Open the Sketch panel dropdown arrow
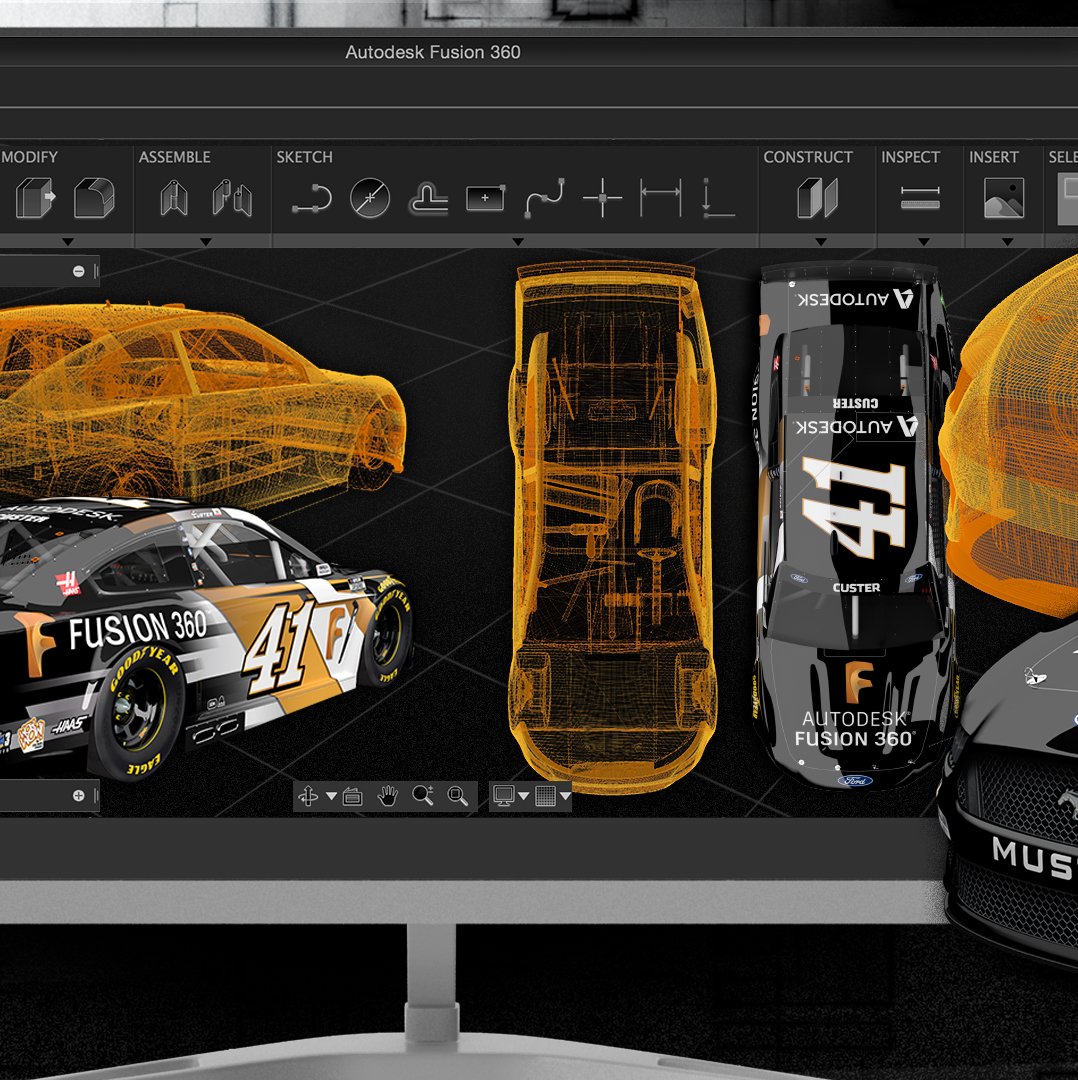The image size is (1078, 1080). (518, 240)
